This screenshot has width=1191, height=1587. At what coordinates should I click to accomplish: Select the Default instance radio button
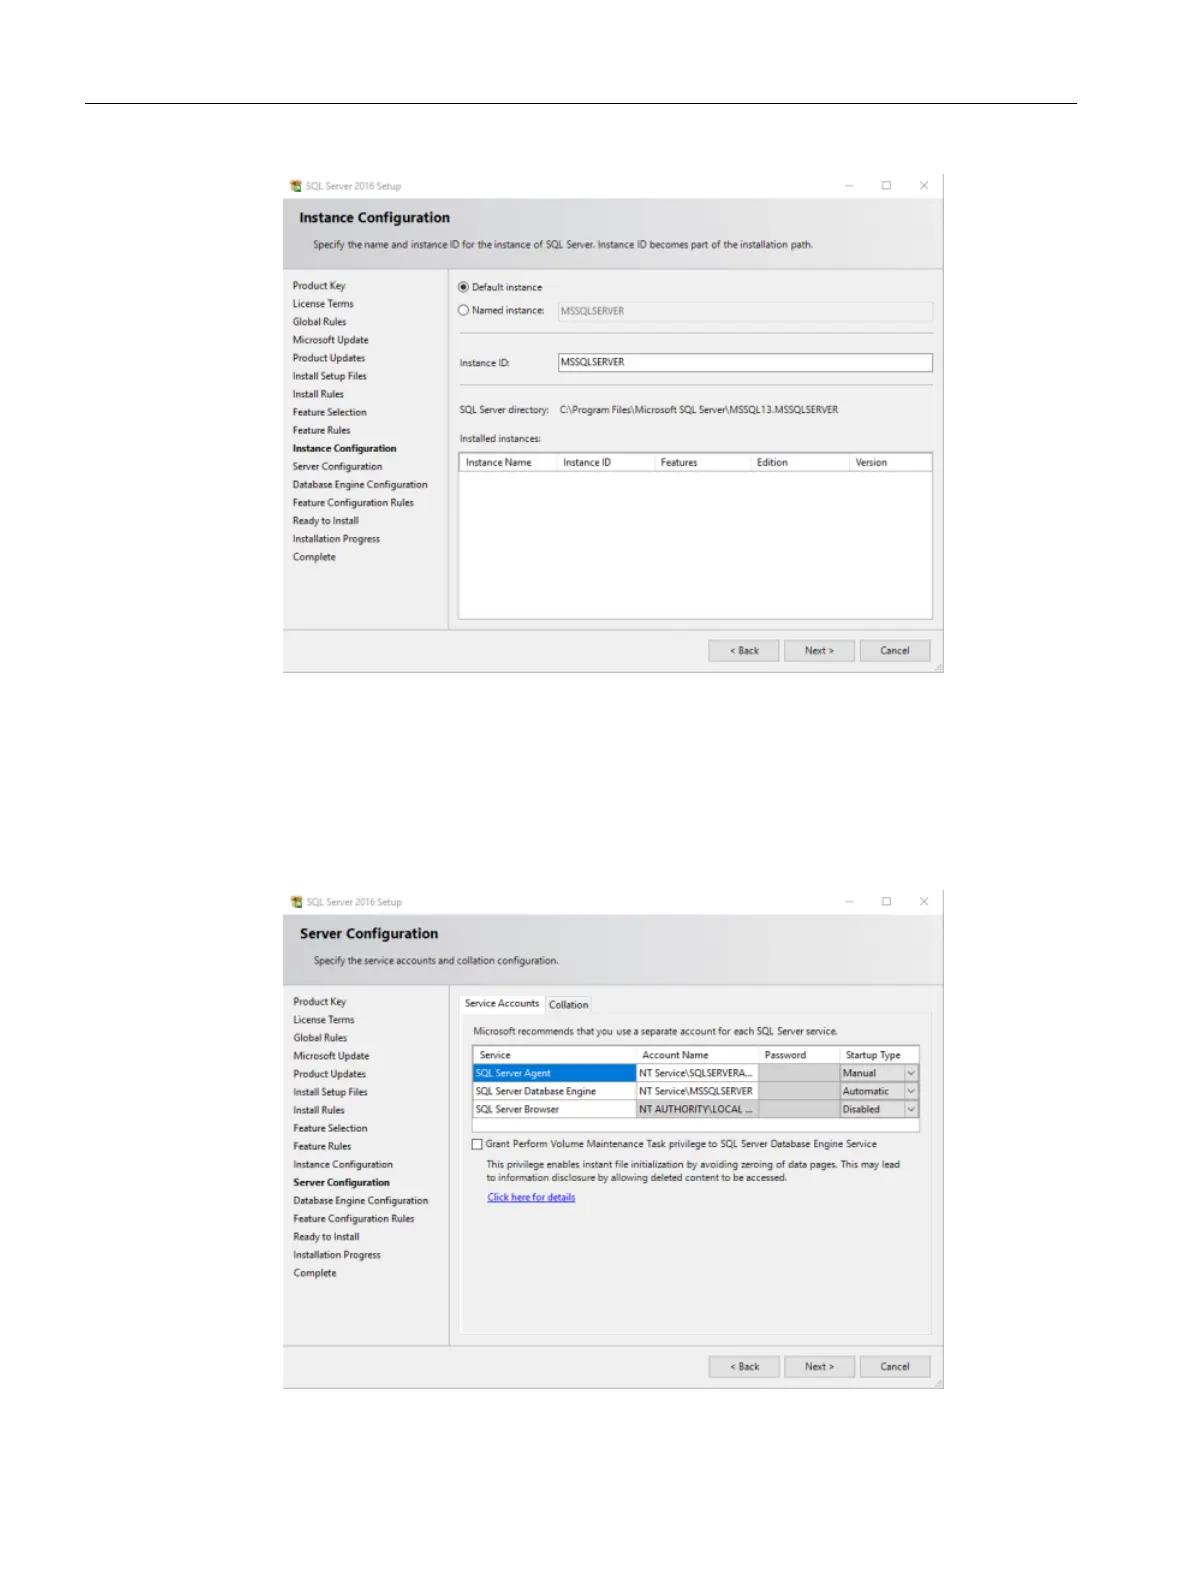tap(463, 287)
